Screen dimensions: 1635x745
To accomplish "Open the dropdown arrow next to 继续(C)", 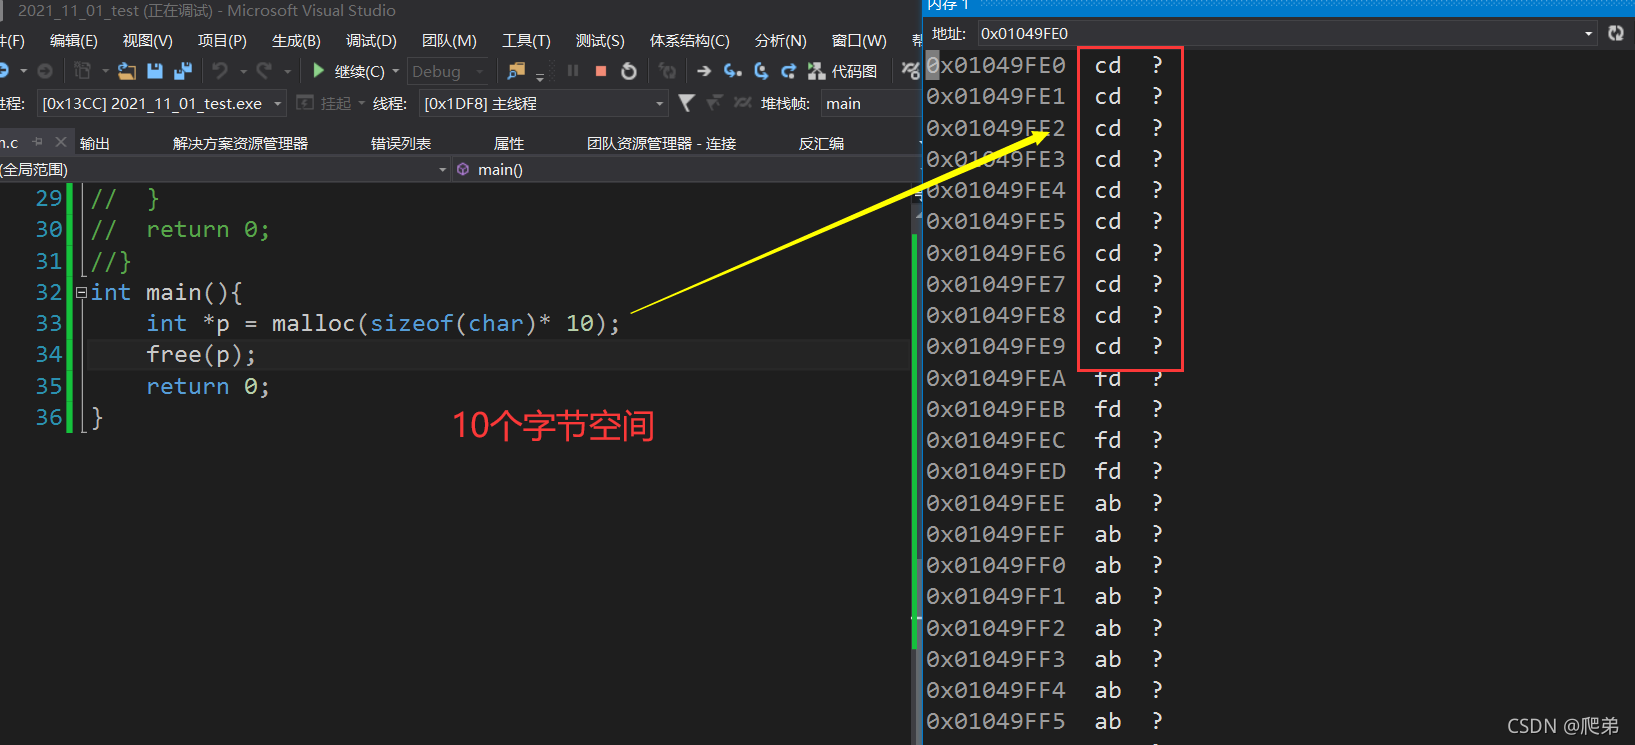I will point(396,71).
